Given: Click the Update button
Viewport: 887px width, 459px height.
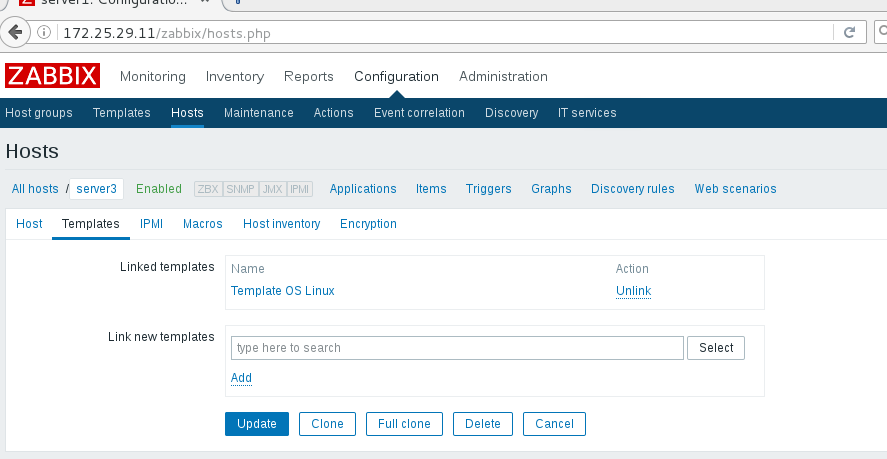Looking at the screenshot, I should tap(257, 424).
